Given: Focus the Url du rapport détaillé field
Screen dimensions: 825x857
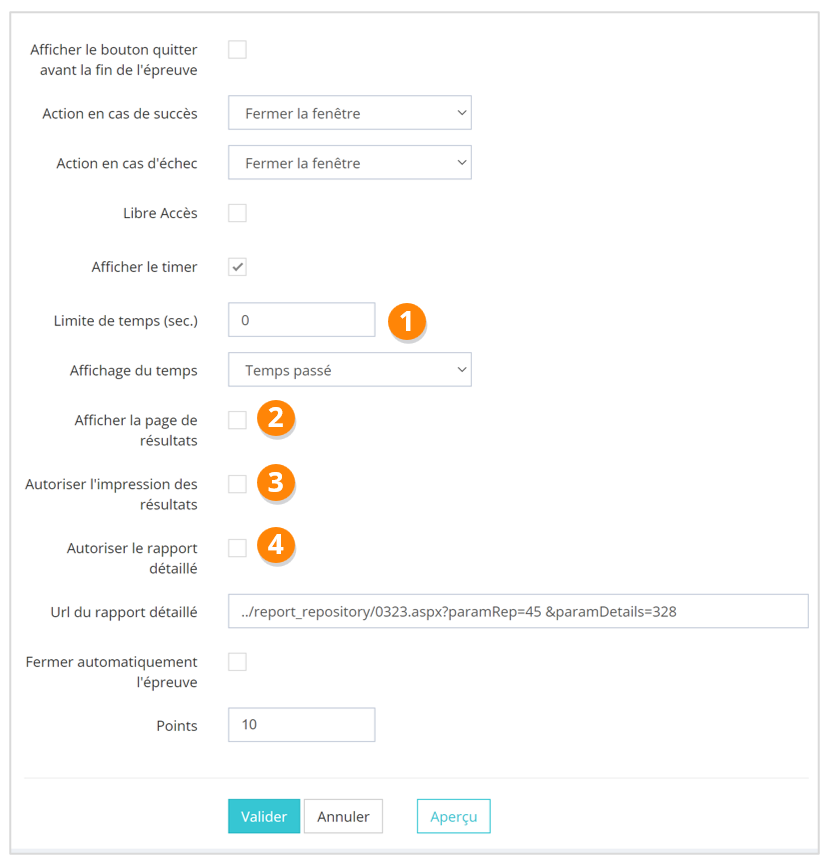Looking at the screenshot, I should coord(518,611).
